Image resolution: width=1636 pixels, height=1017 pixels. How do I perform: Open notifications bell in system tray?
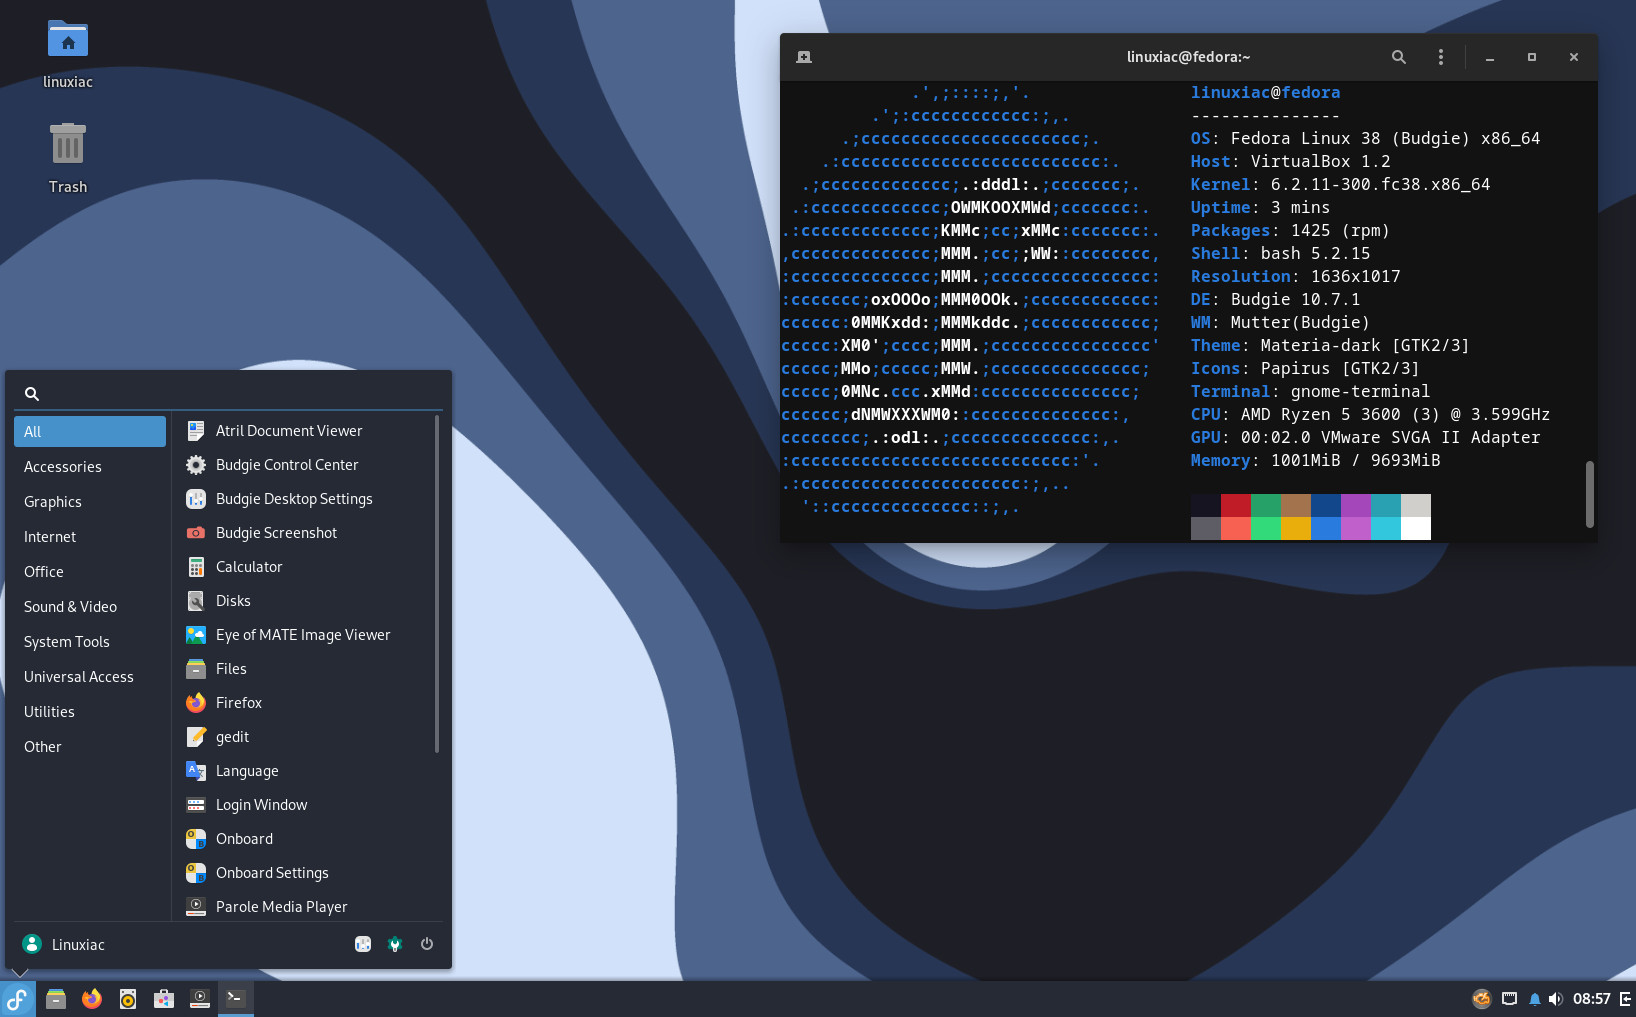click(1534, 999)
